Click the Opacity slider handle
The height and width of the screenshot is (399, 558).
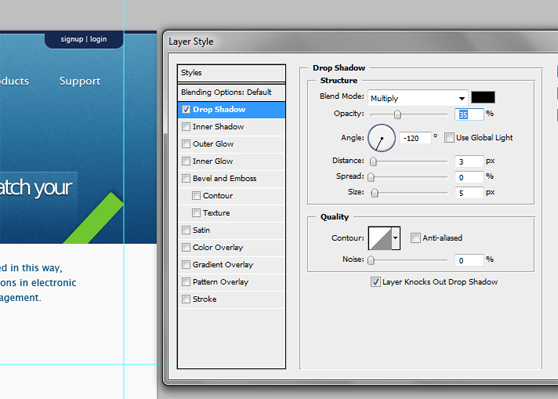398,115
